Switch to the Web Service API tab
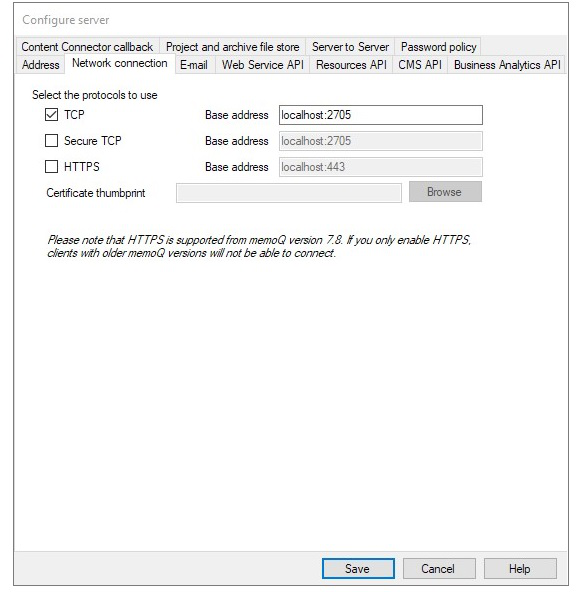 (263, 65)
